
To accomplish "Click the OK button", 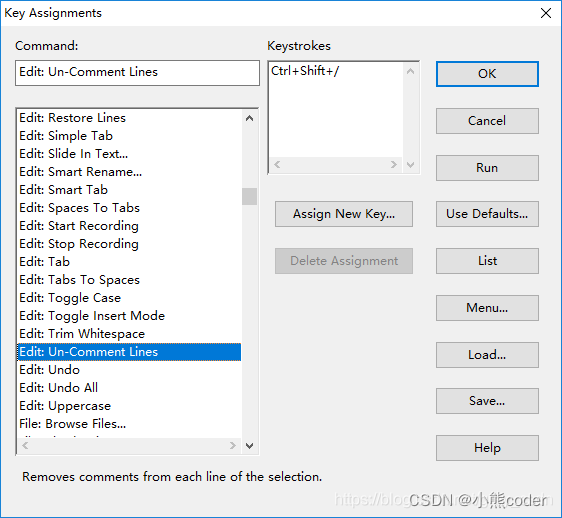I will pyautogui.click(x=487, y=74).
